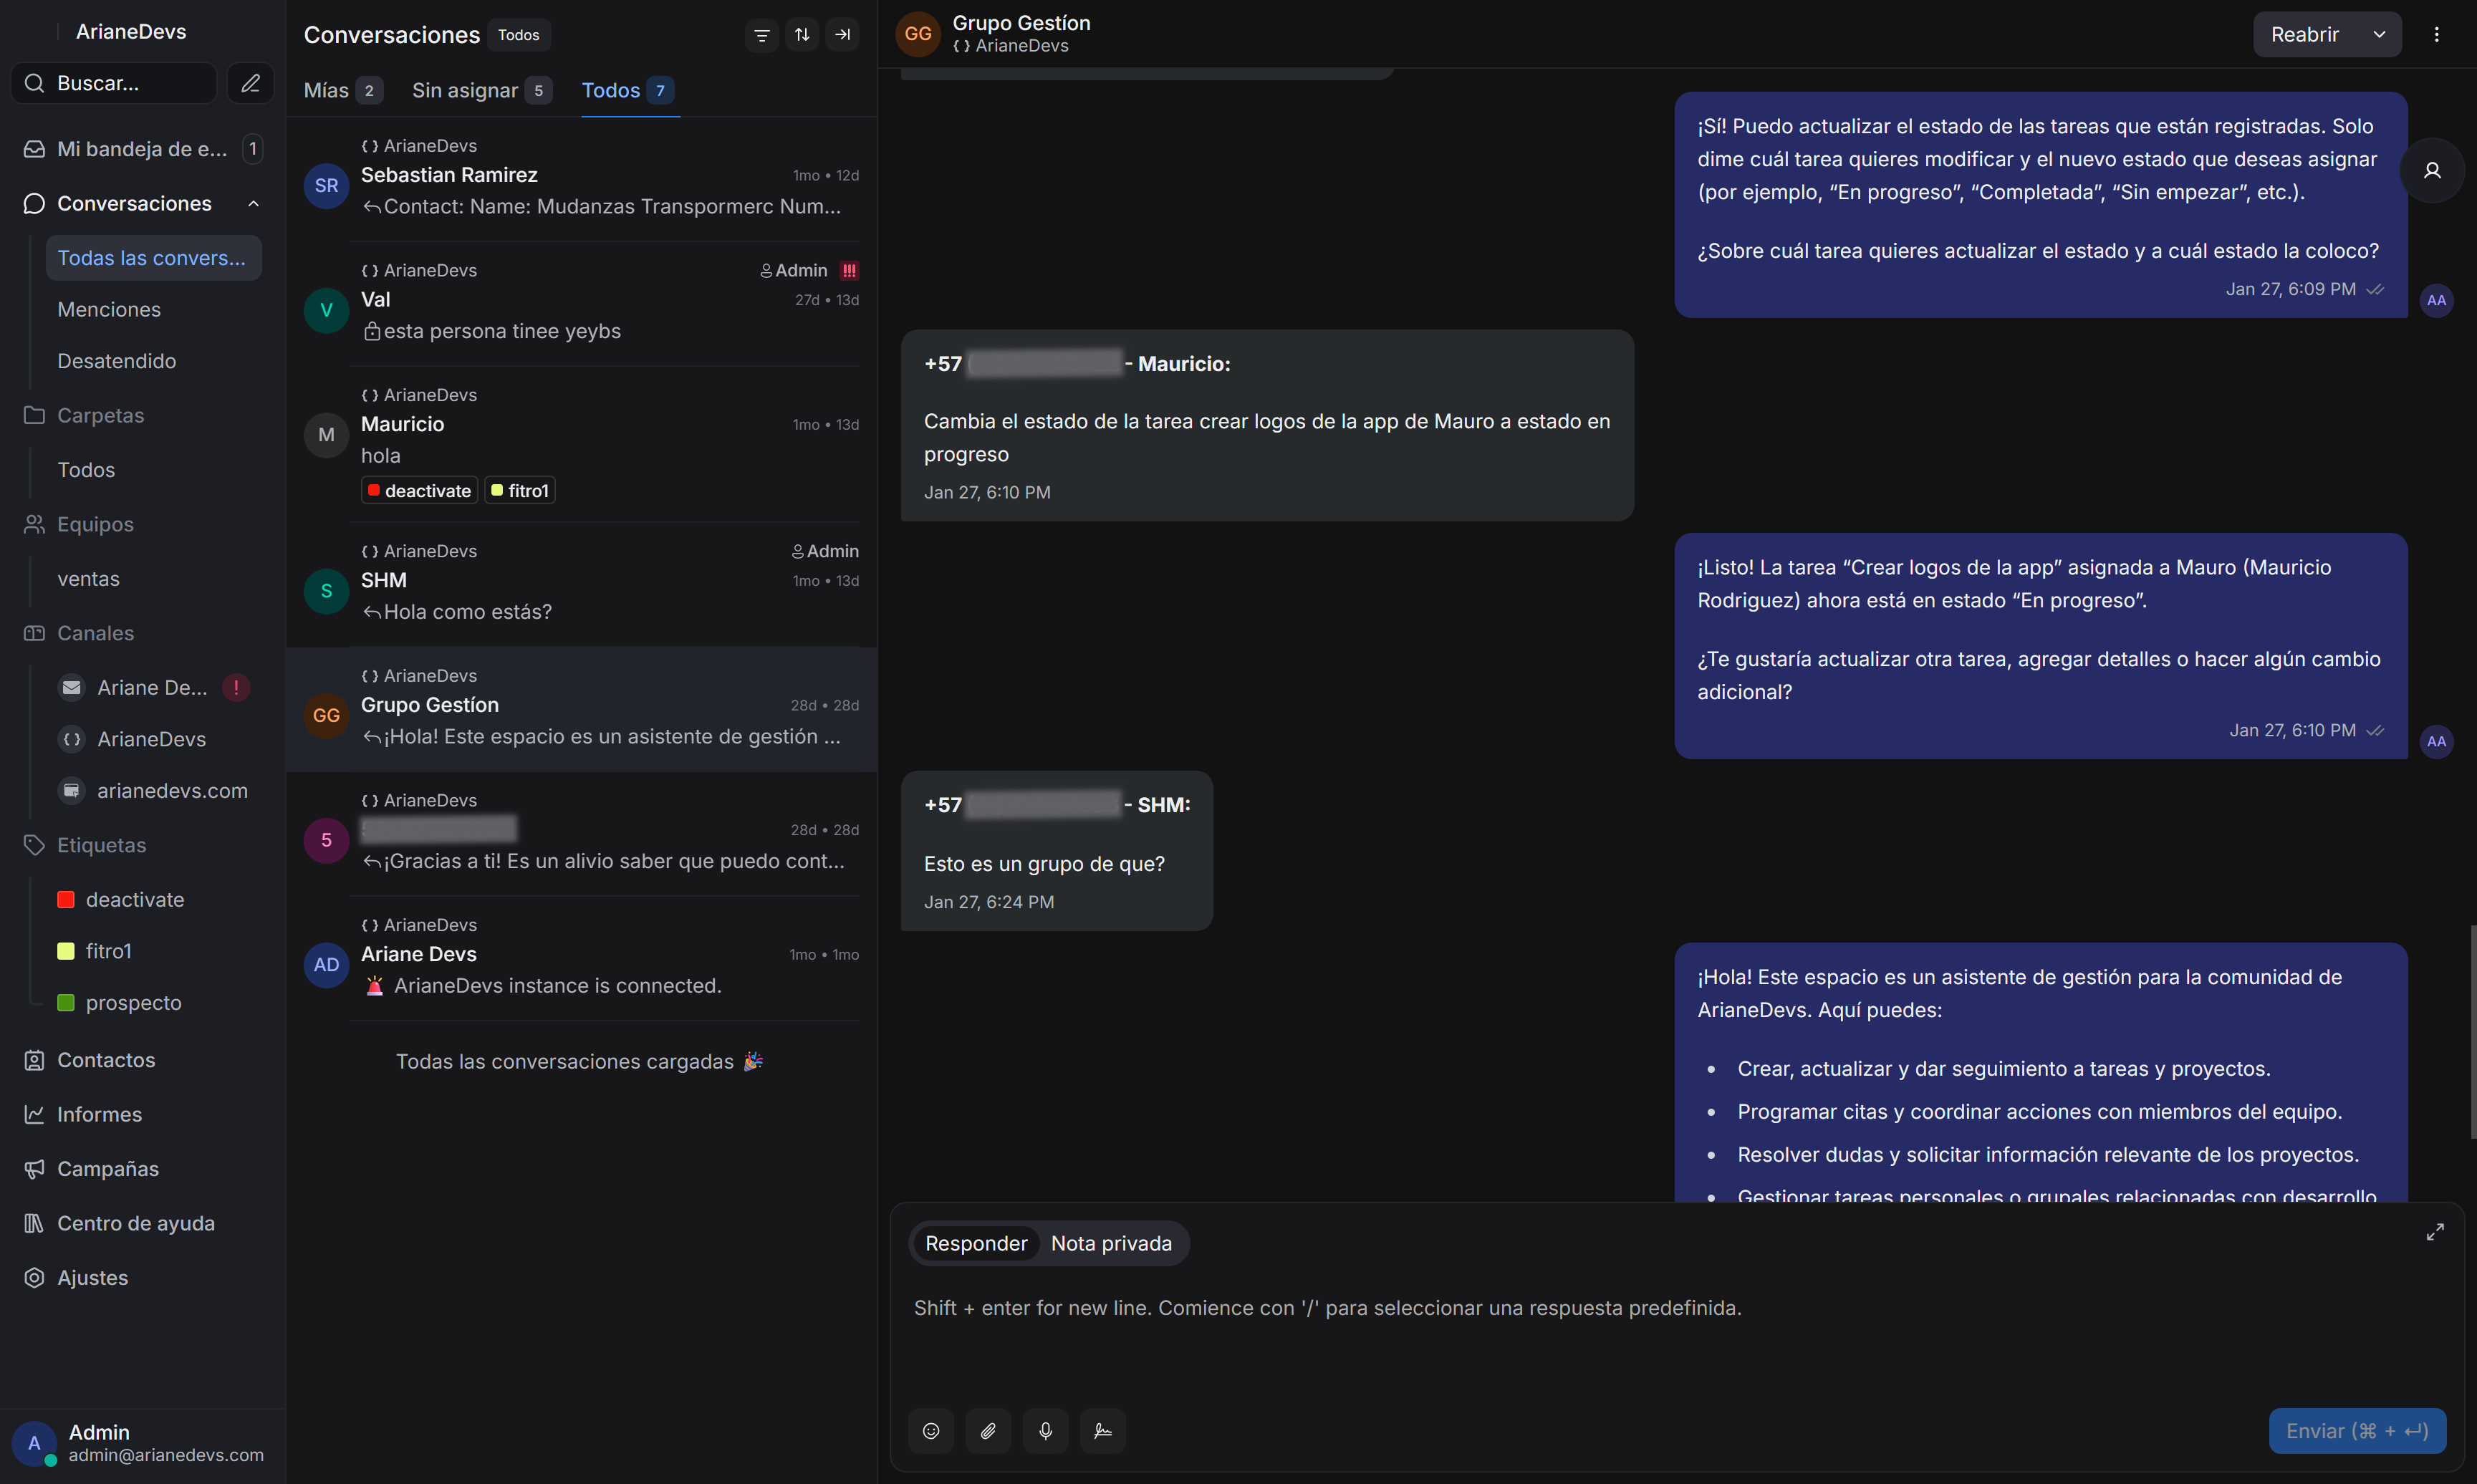Click the microphone audio record icon
The height and width of the screenshot is (1484, 2477).
1045,1431
